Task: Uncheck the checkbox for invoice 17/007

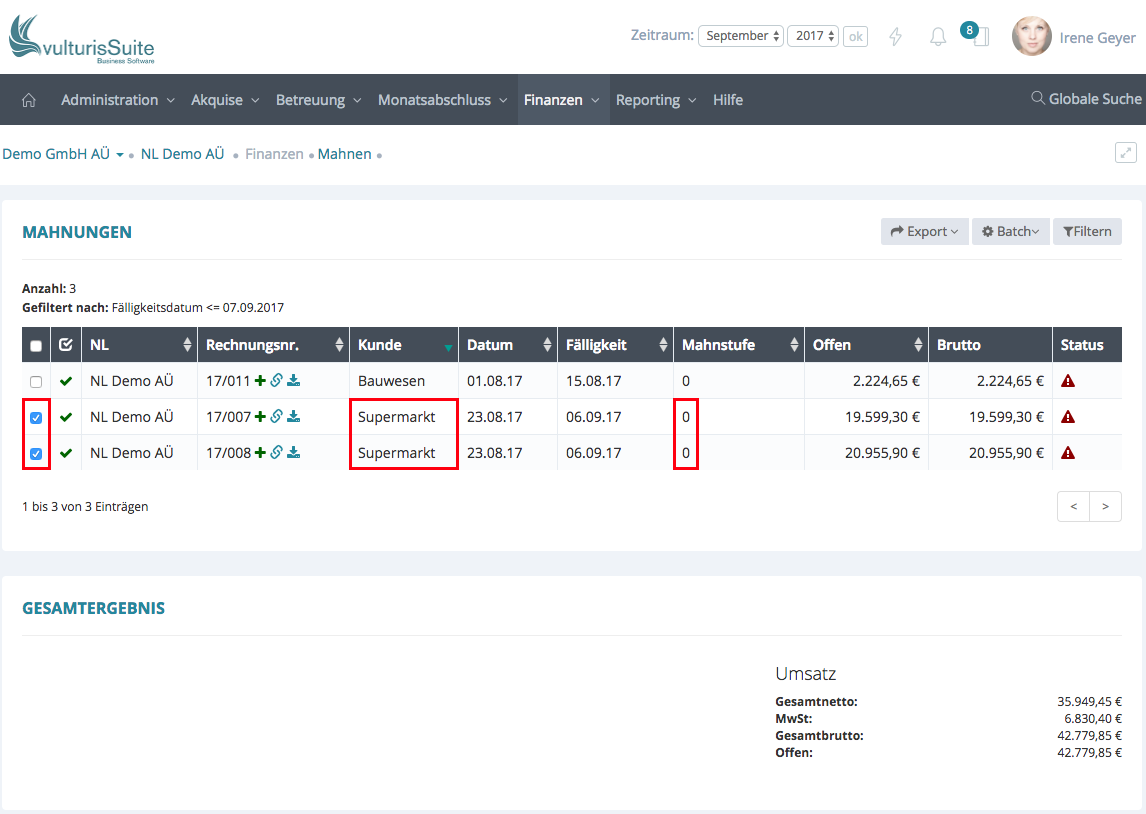Action: pyautogui.click(x=36, y=418)
